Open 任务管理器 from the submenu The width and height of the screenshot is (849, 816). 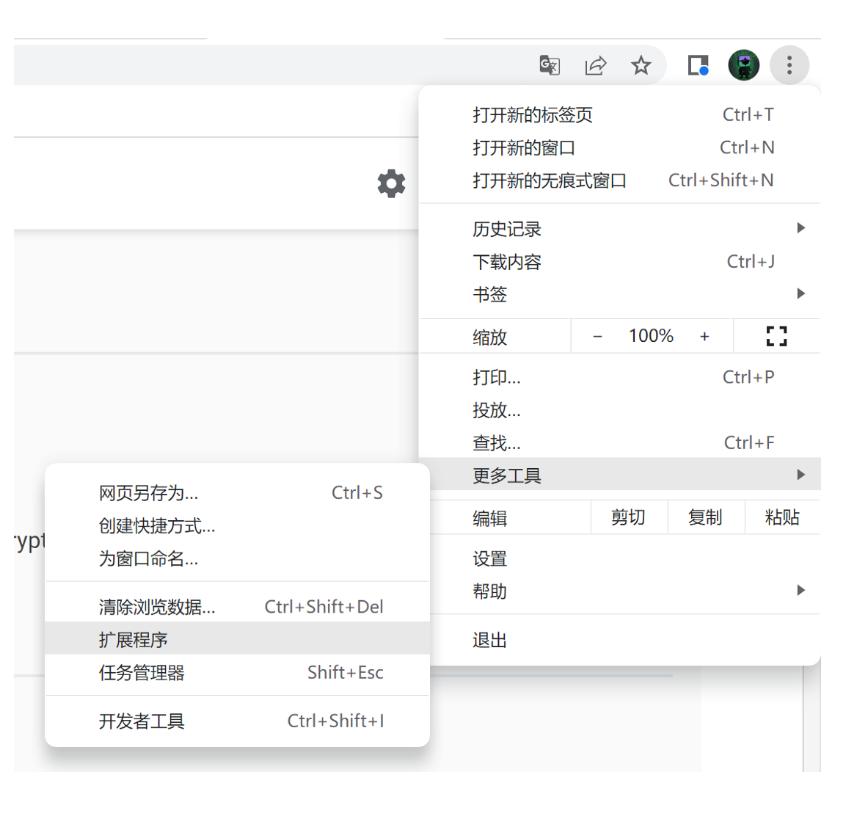237,672
